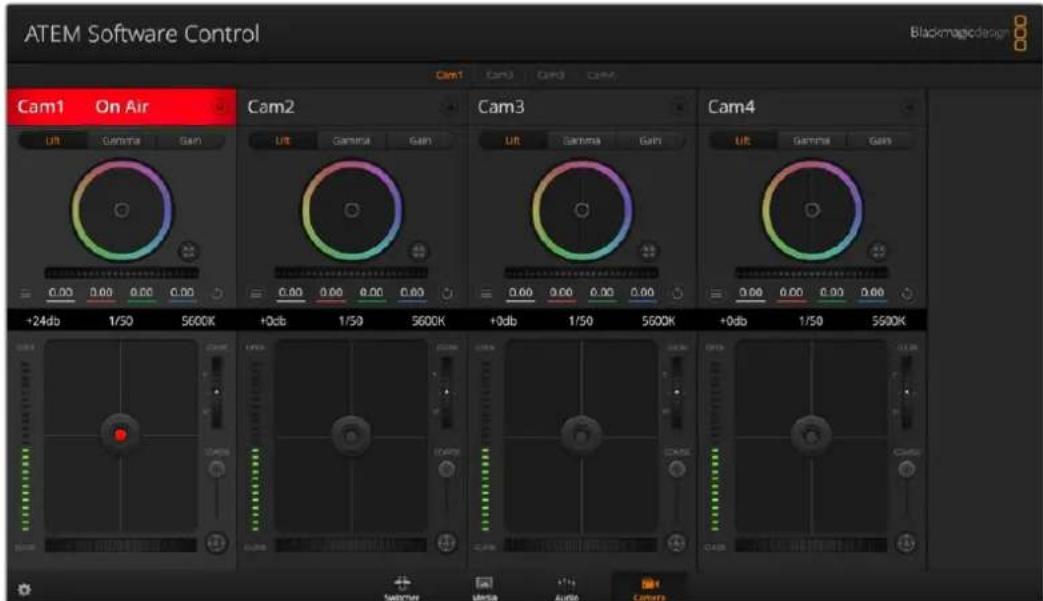Open Cam1 gain setting showing +24db
Screen dimensions: 1043x601
click(43, 321)
